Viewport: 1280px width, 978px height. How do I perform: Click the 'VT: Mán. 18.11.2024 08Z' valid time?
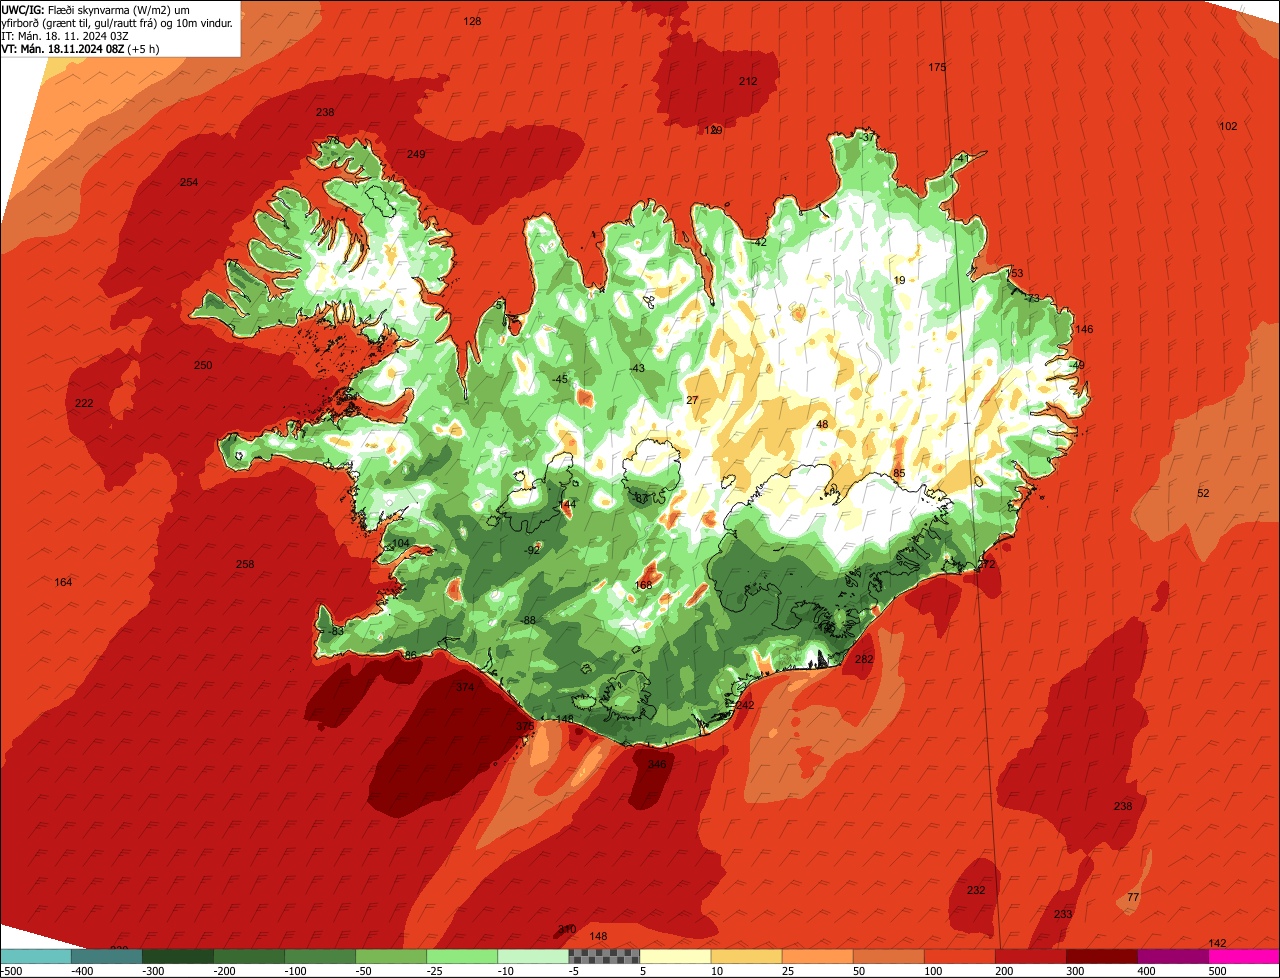click(x=79, y=49)
